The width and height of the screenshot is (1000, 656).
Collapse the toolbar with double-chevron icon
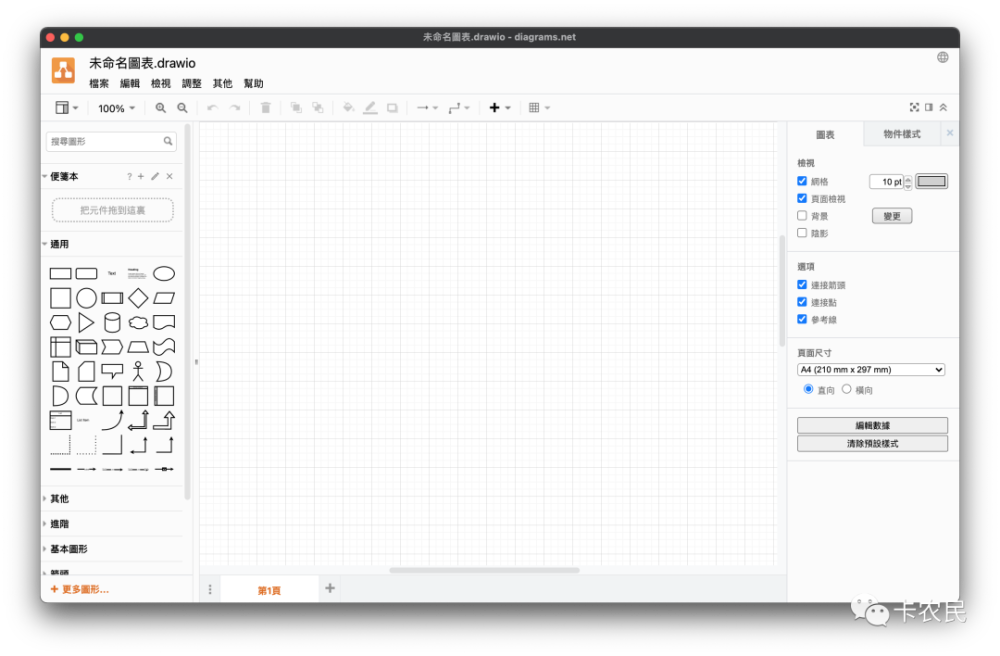tap(943, 107)
